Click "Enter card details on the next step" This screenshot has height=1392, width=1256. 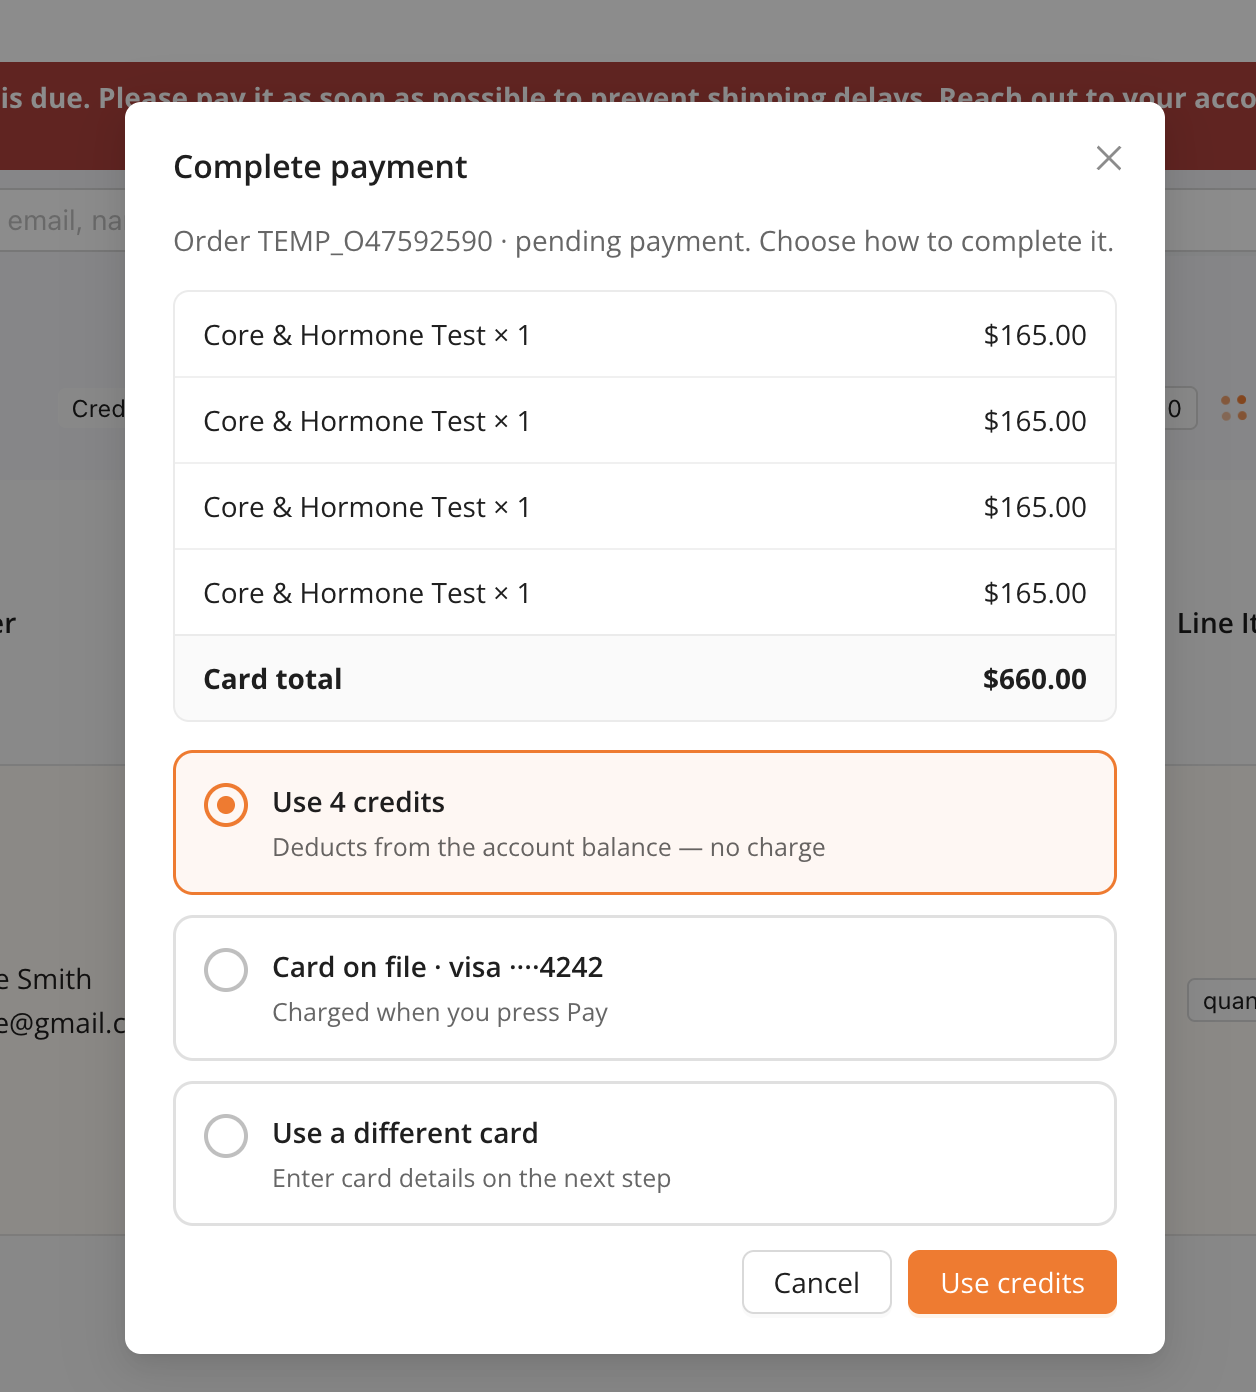point(471,1178)
